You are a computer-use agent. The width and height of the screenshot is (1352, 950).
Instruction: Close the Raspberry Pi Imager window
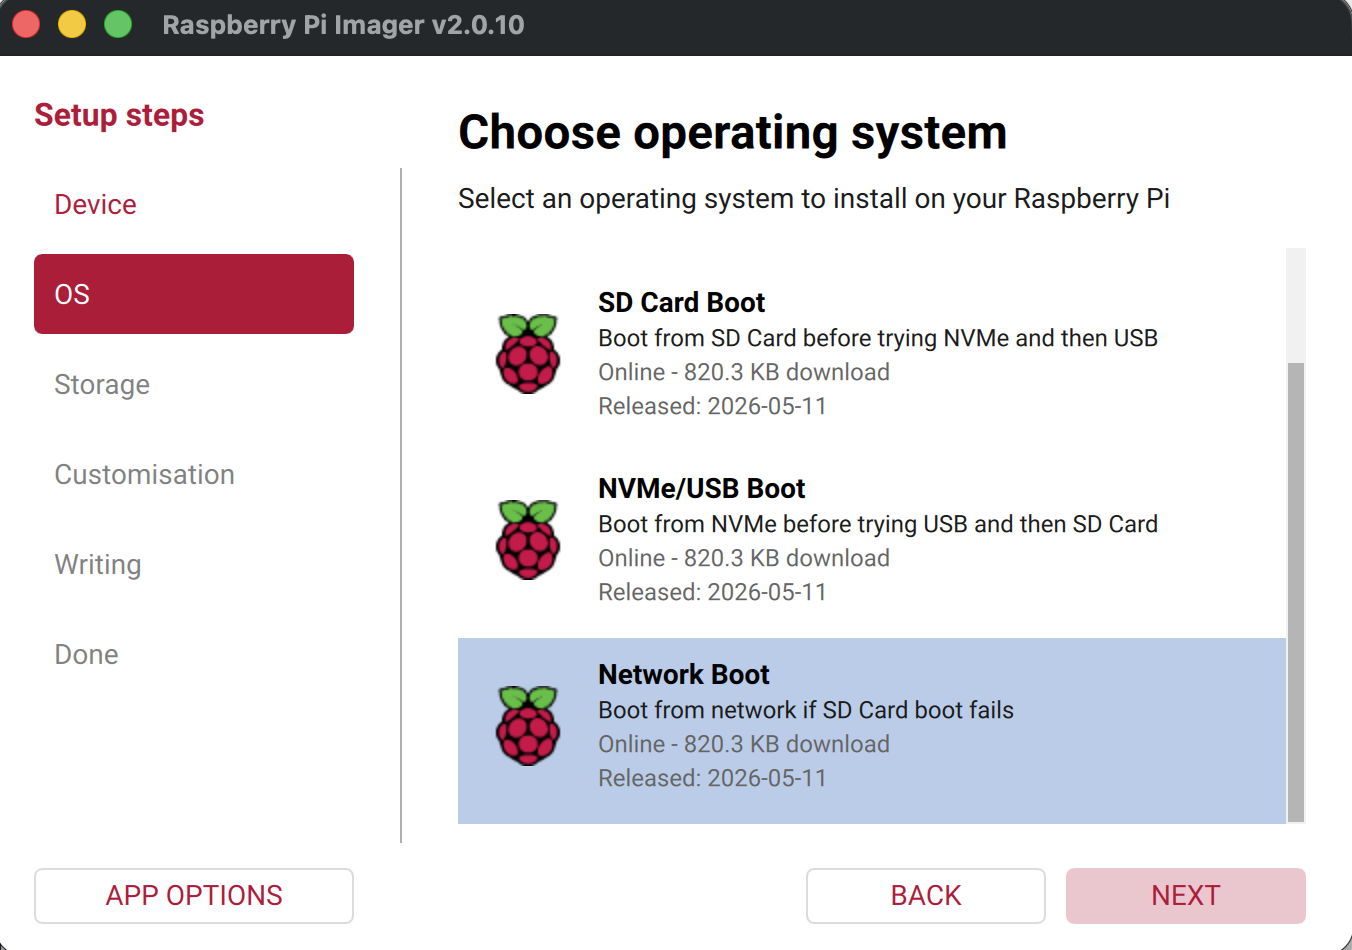(26, 24)
